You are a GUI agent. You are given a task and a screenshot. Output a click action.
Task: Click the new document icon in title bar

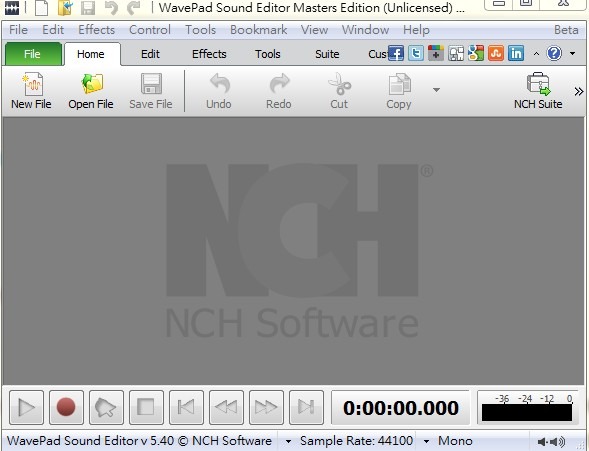tap(41, 8)
